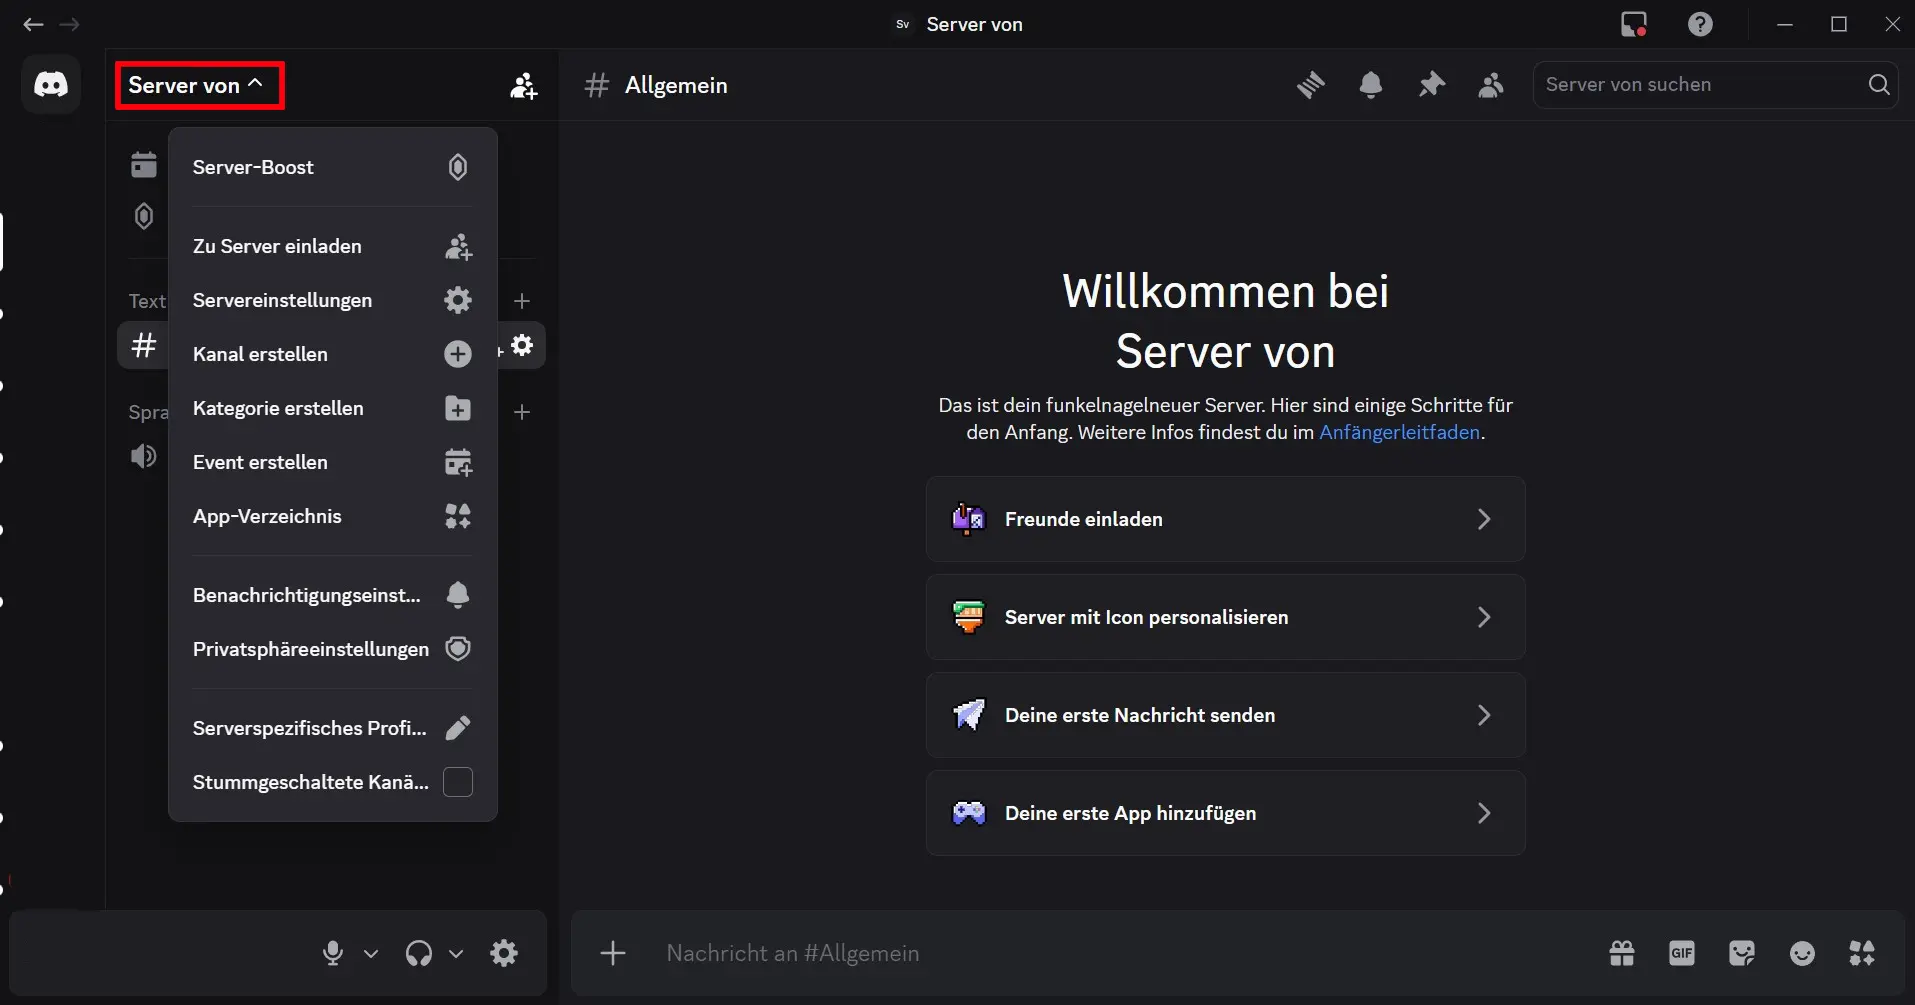Screen dimensions: 1915x1005
Task: Open audio output device dropdown chevron
Action: [456, 955]
